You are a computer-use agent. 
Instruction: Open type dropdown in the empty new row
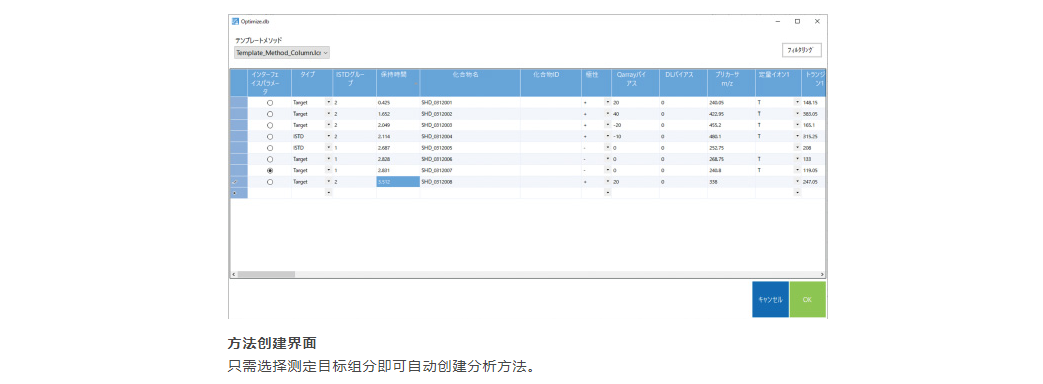pos(329,193)
